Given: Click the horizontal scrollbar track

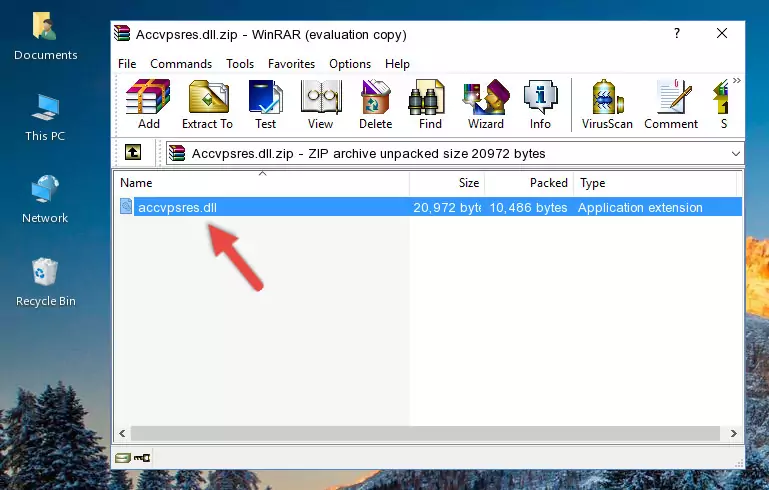Looking at the screenshot, I should [425, 433].
